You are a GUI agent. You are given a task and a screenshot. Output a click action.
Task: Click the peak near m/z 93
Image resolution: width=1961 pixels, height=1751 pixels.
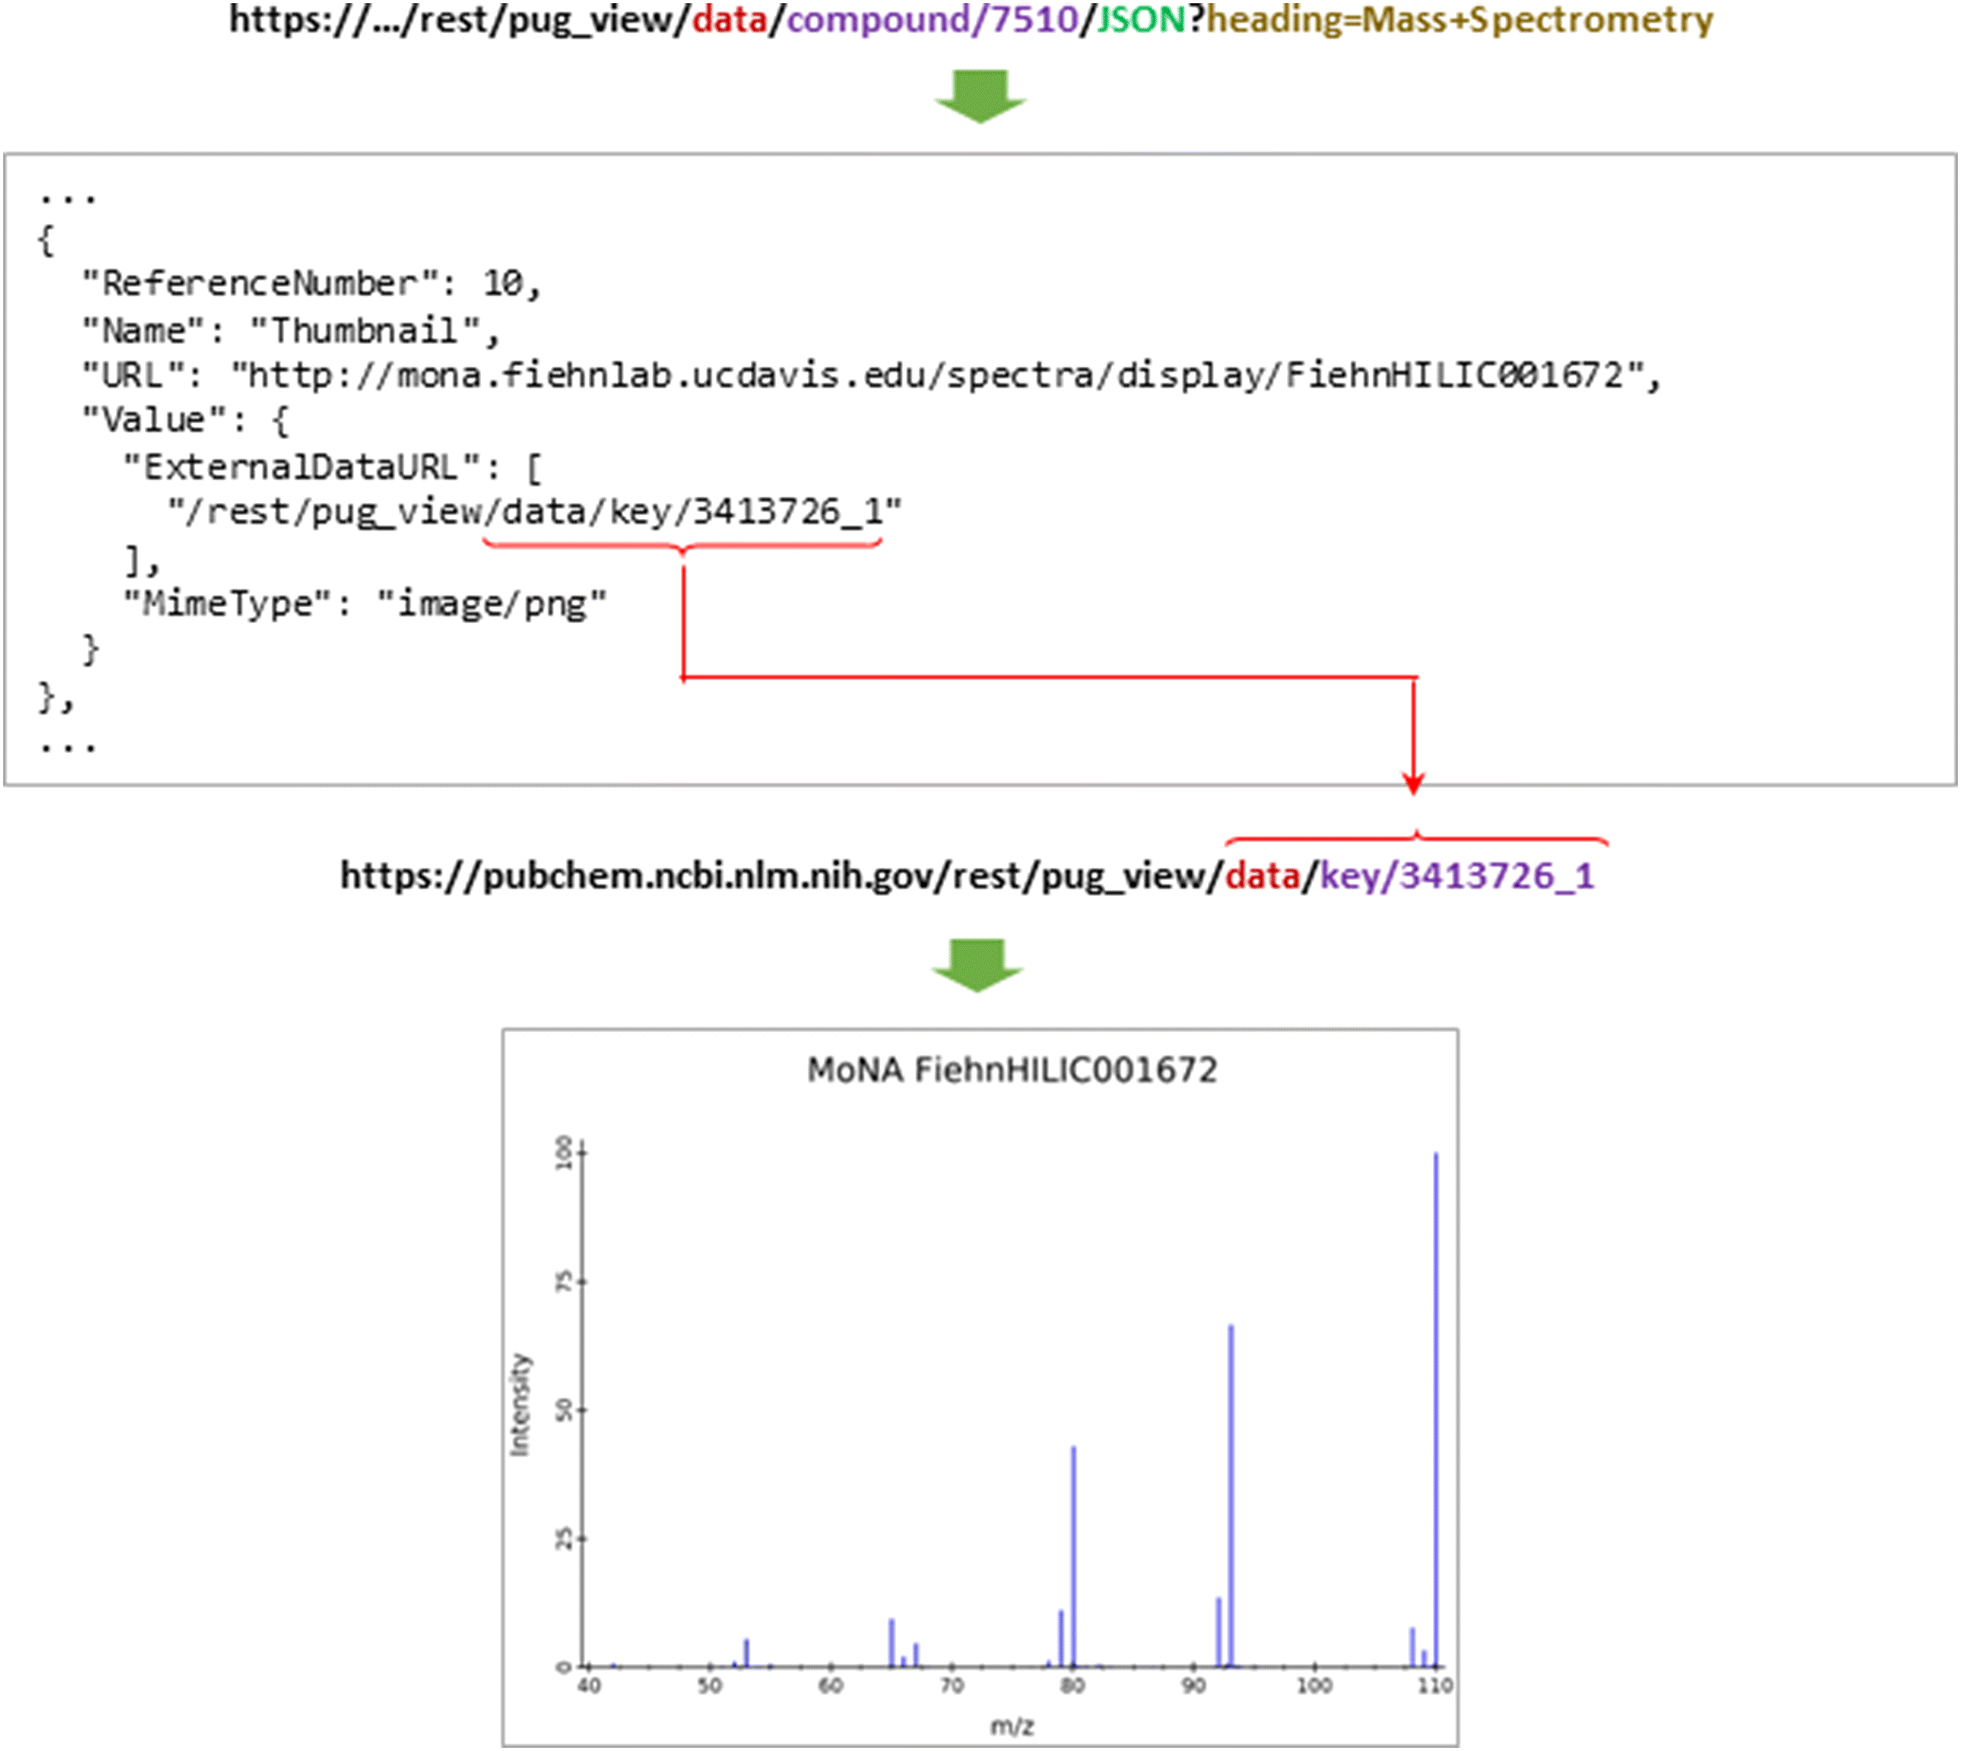pos(1231,1496)
